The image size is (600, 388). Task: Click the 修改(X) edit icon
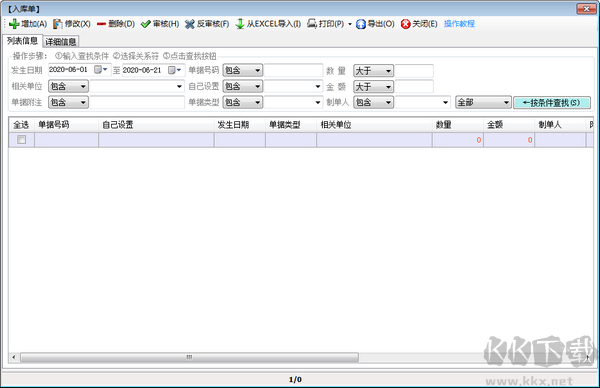tap(57, 24)
